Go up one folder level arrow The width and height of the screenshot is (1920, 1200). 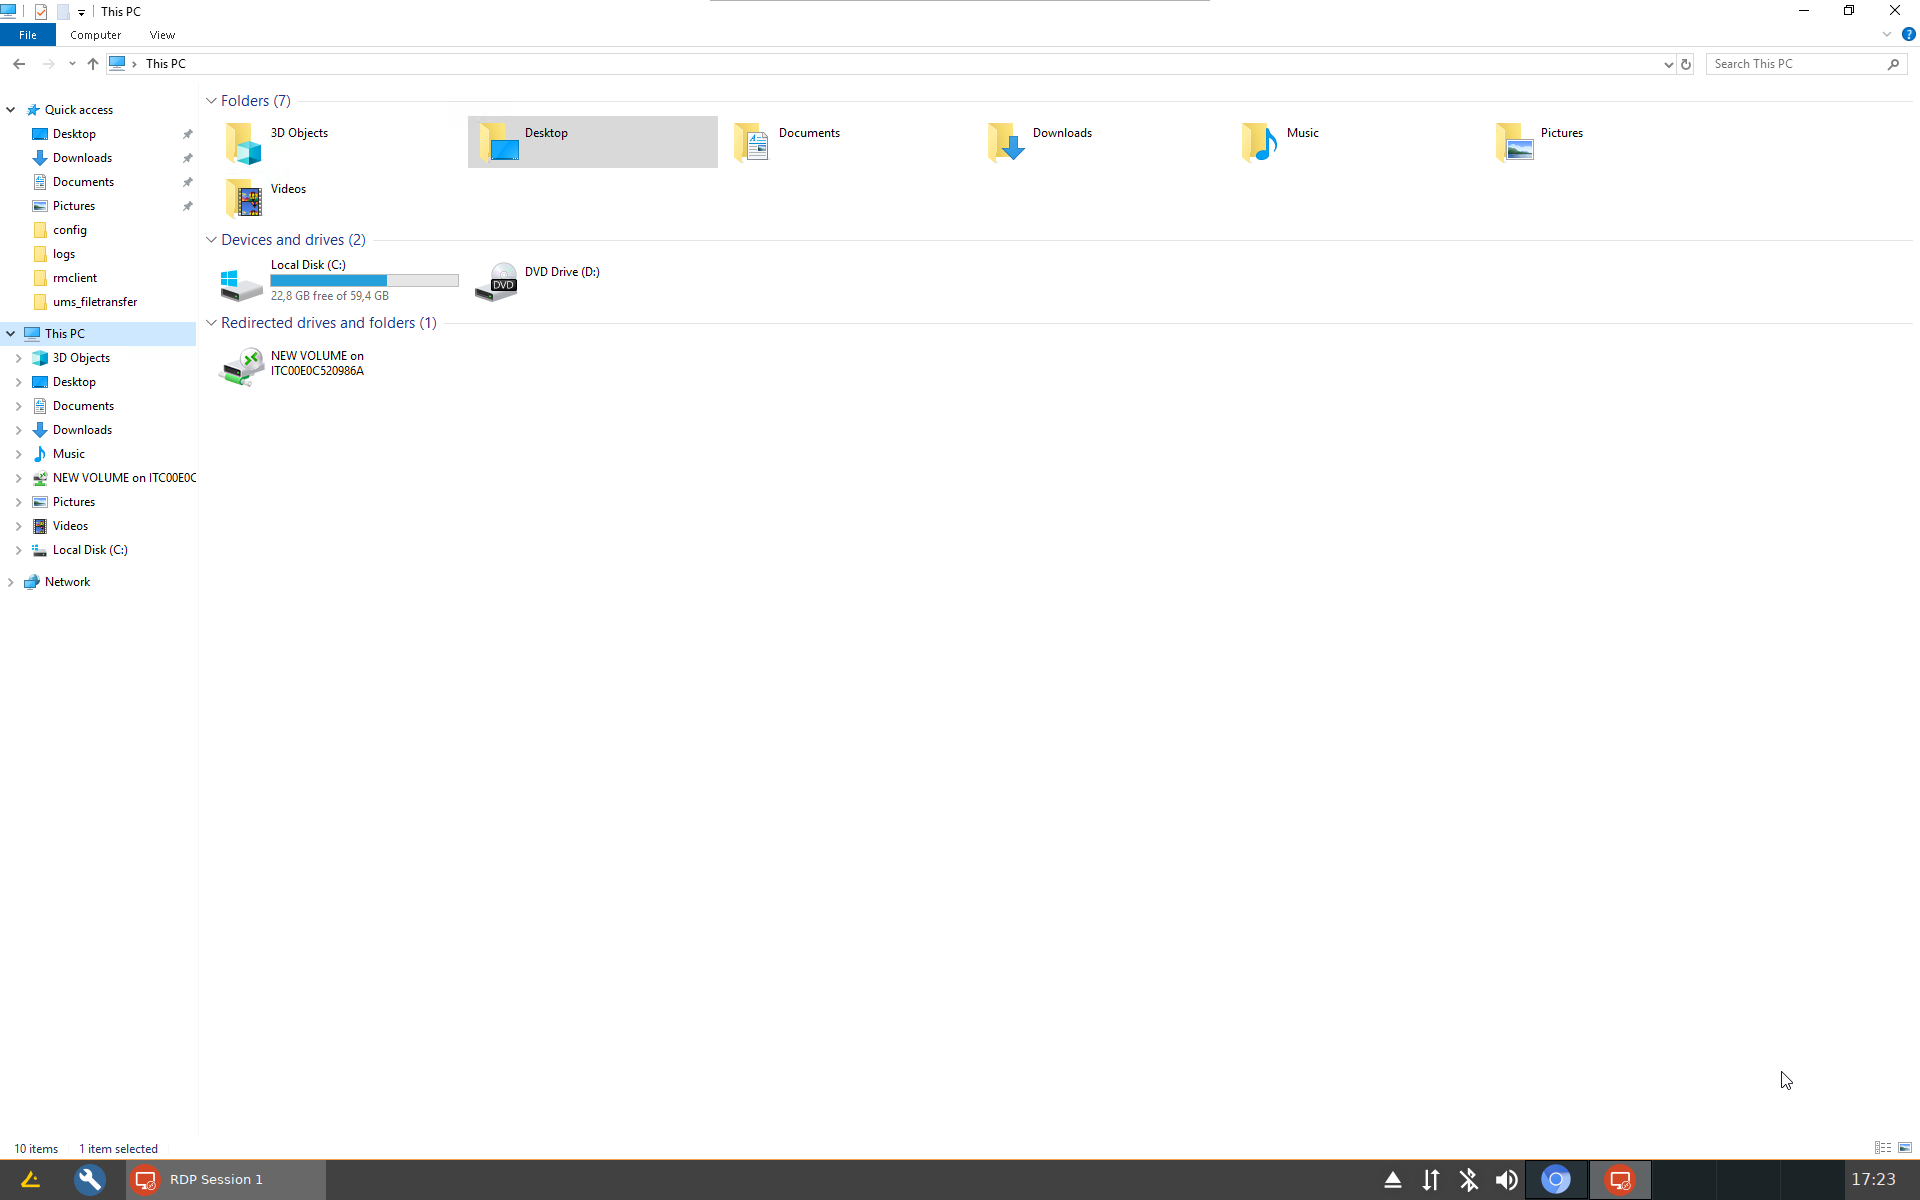(93, 64)
